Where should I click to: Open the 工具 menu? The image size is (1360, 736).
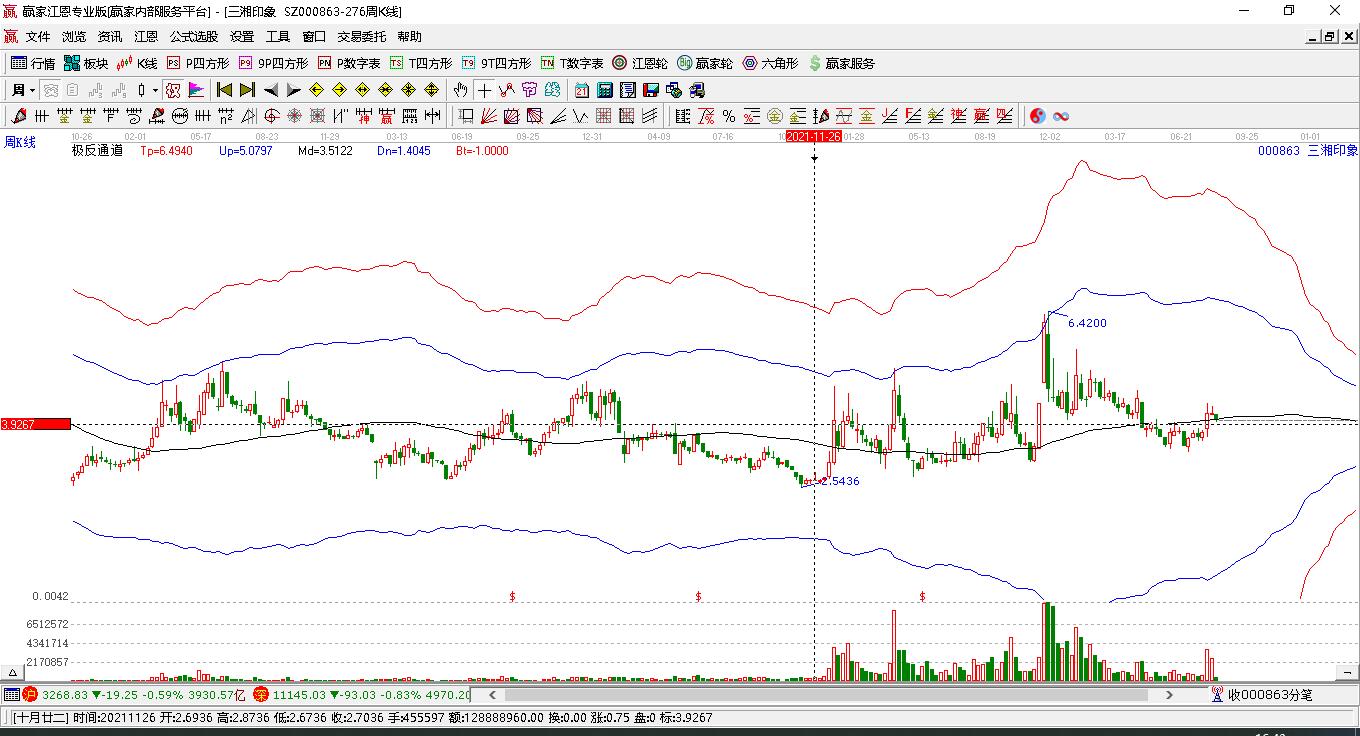click(x=278, y=37)
